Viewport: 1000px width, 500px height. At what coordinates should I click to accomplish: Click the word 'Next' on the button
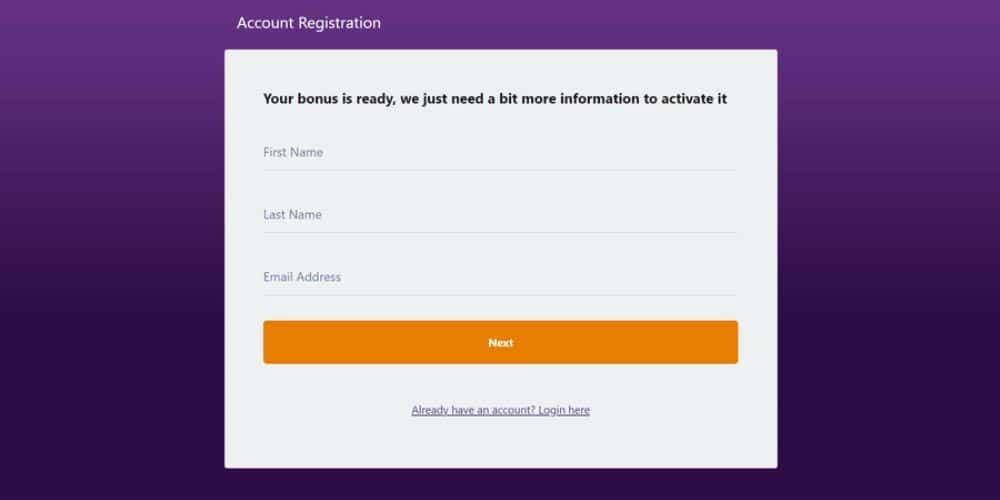pyautogui.click(x=500, y=343)
